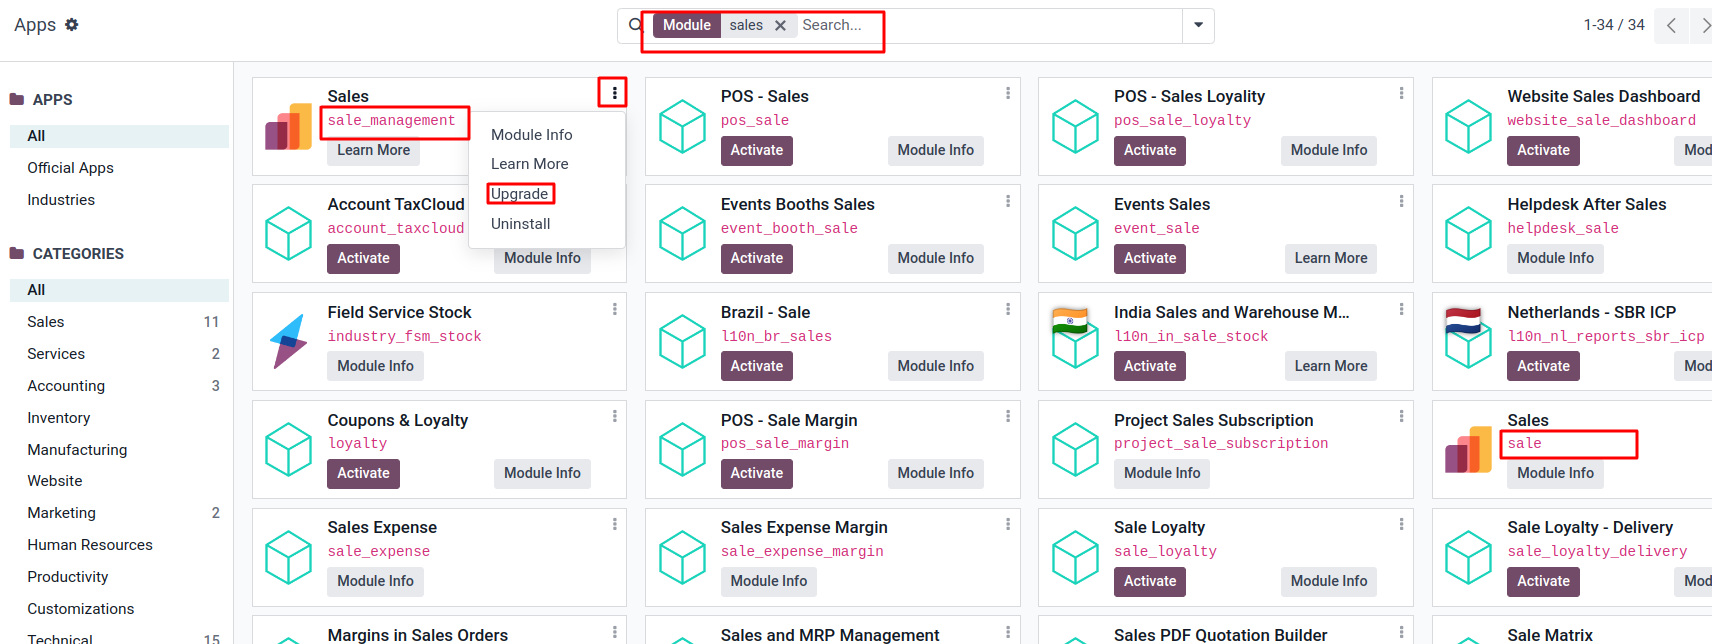Activate the POS - Sales module
1712x644 pixels.
[x=756, y=150]
